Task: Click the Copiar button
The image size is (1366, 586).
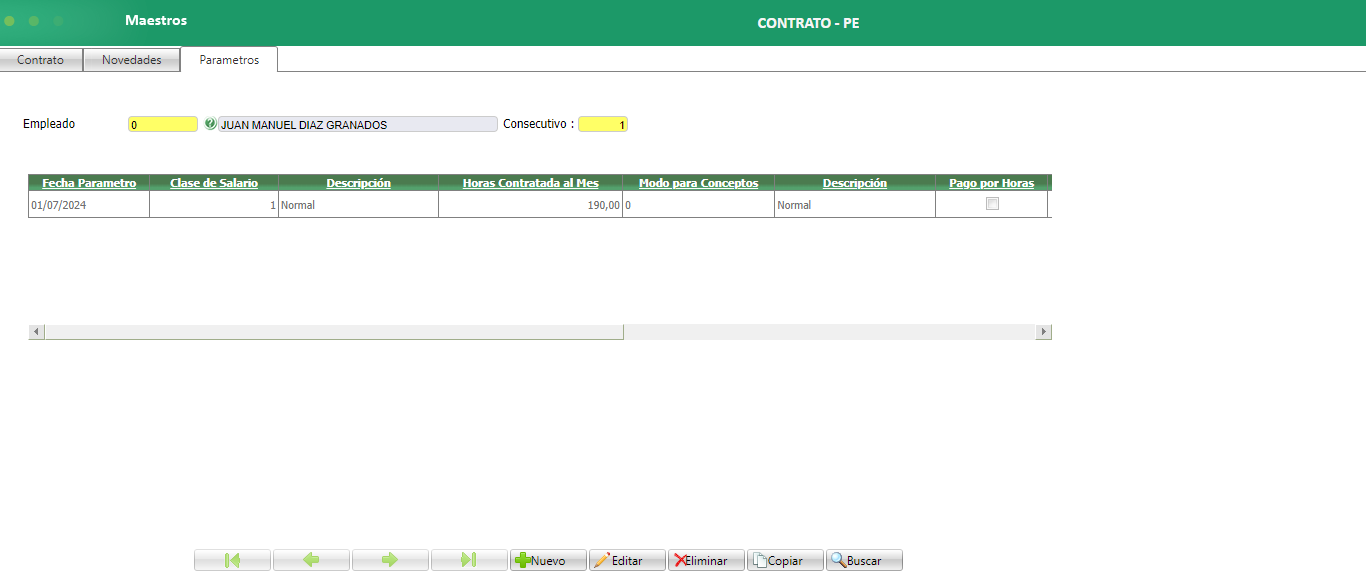Action: (x=785, y=560)
